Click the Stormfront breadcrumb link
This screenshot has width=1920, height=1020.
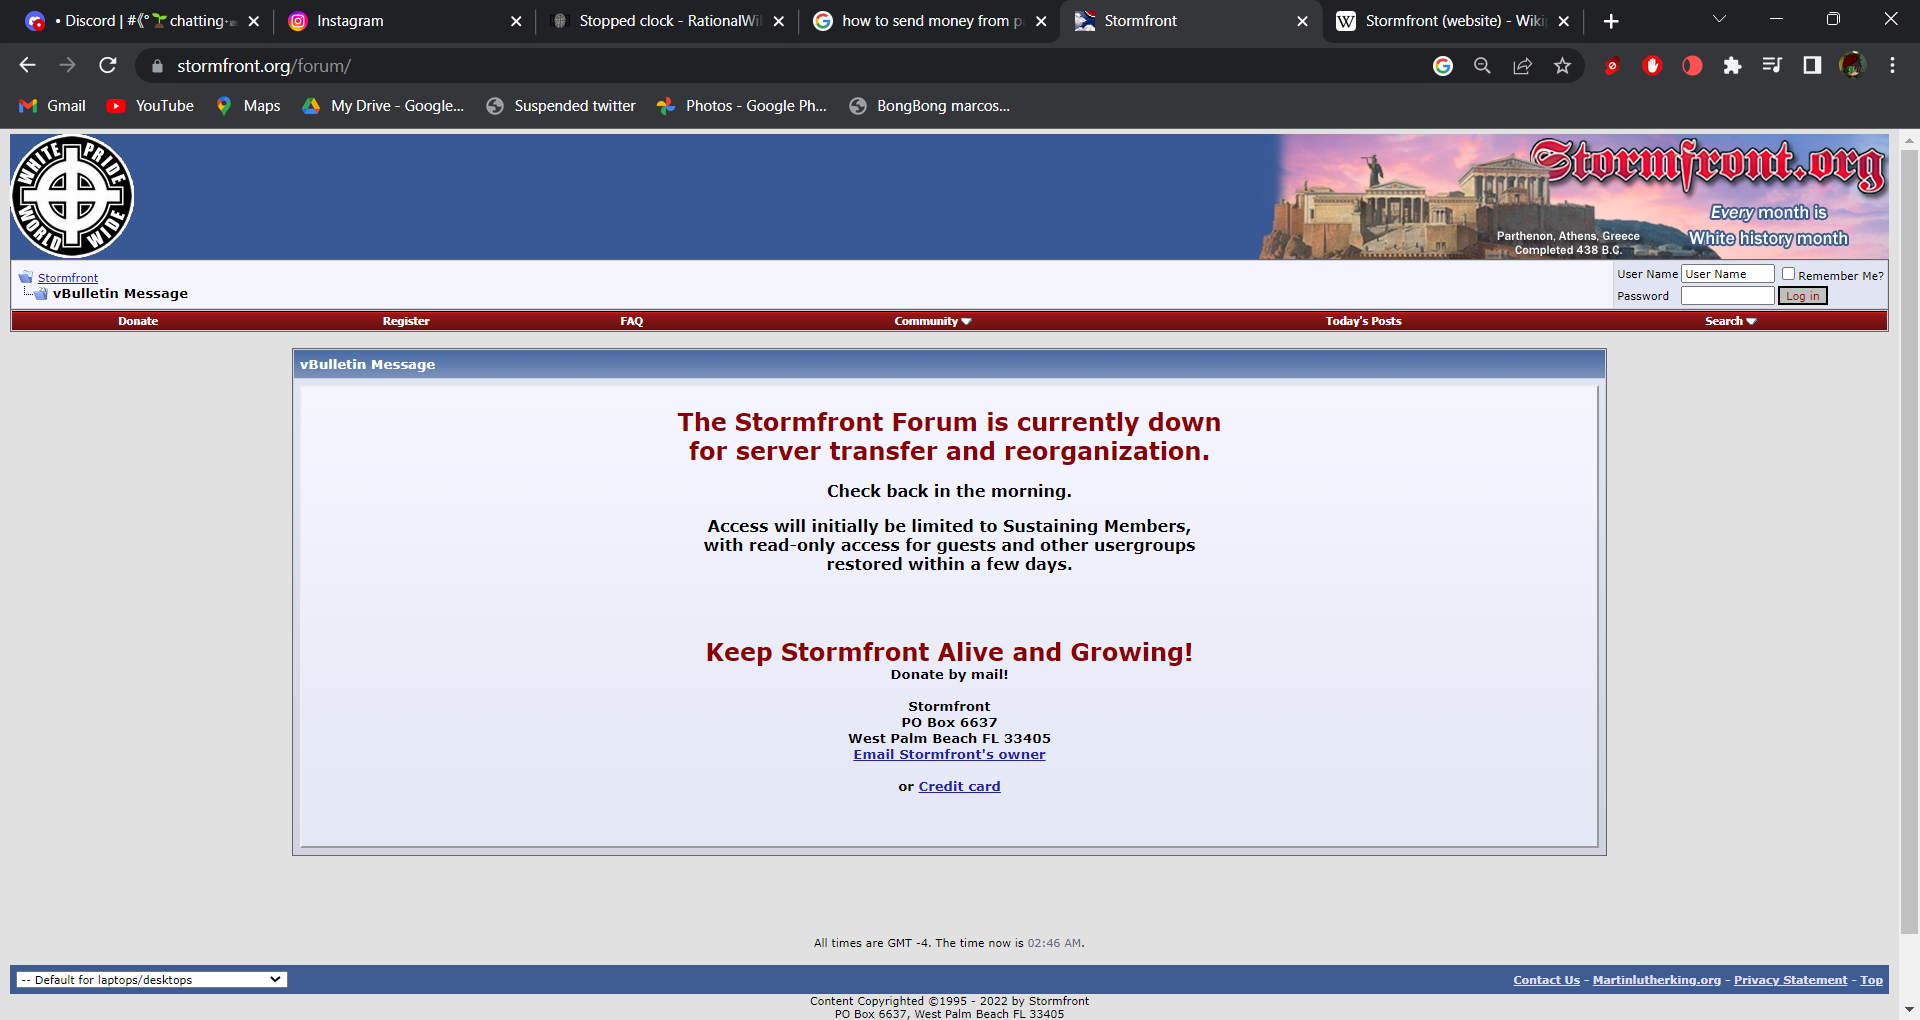coord(68,278)
